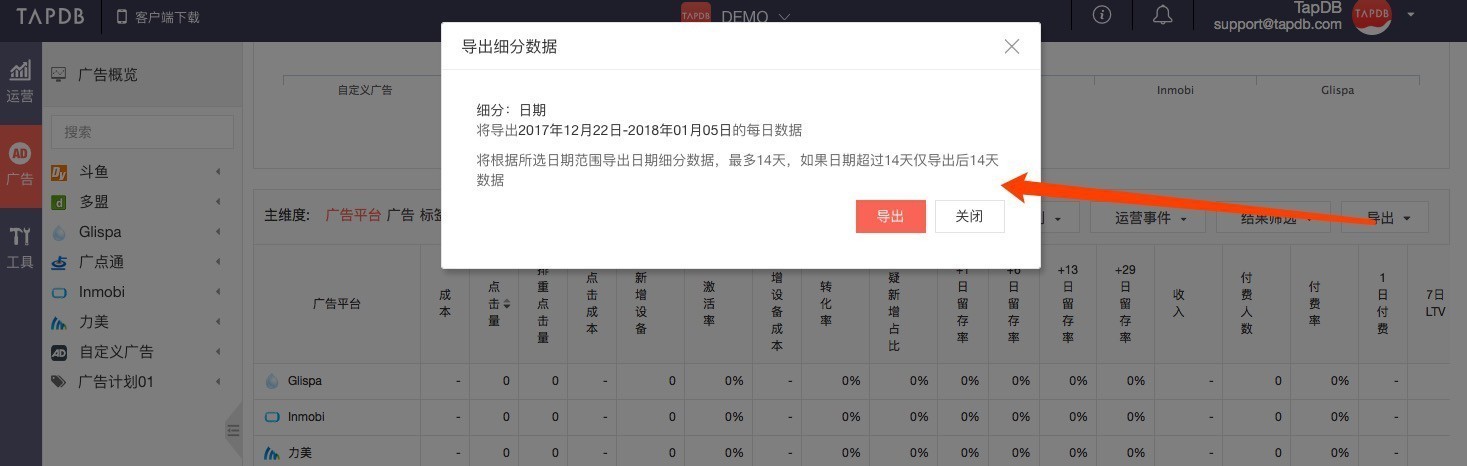Type in the 搜索 search field
The height and width of the screenshot is (466, 1467).
142,132
